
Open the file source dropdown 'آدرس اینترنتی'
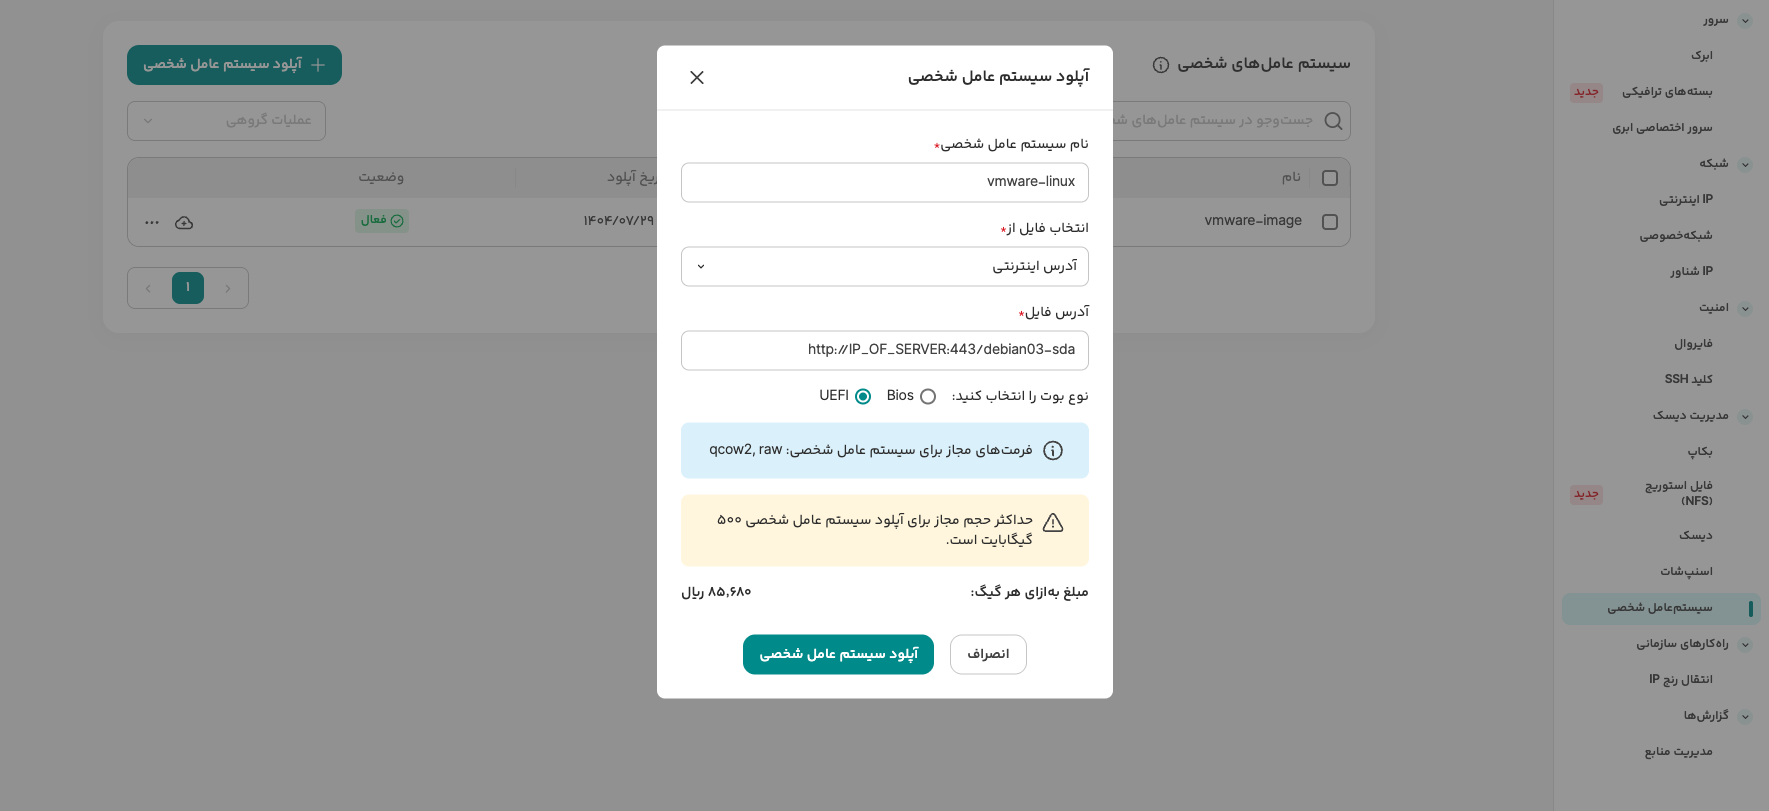pyautogui.click(x=885, y=267)
